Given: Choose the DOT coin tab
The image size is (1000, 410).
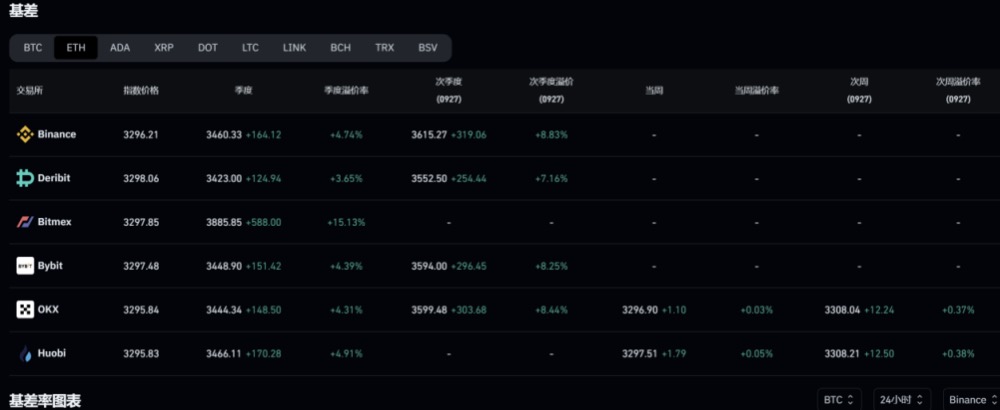Looking at the screenshot, I should point(208,47).
